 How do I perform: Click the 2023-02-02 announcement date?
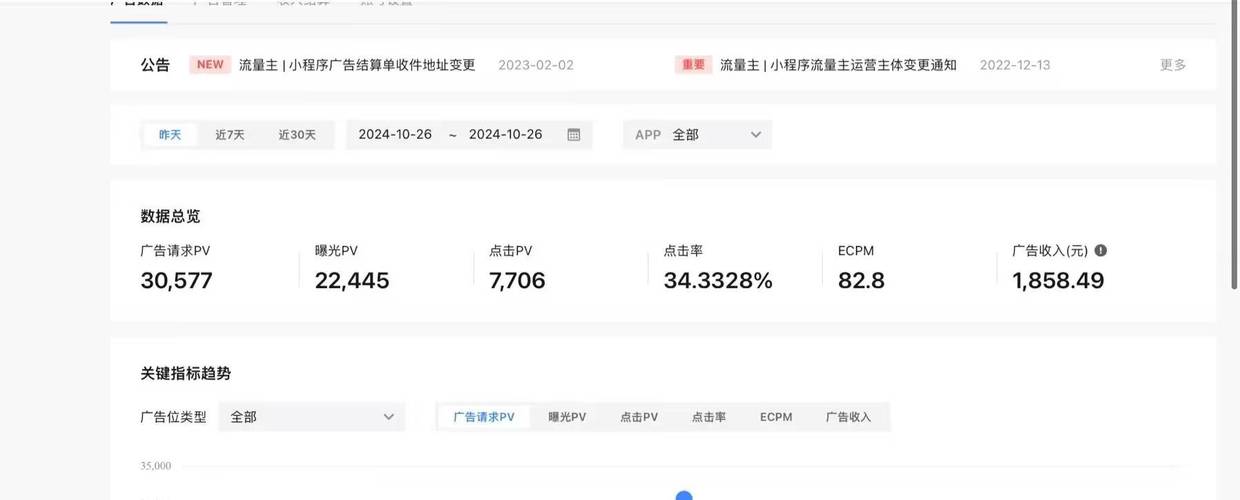click(536, 65)
